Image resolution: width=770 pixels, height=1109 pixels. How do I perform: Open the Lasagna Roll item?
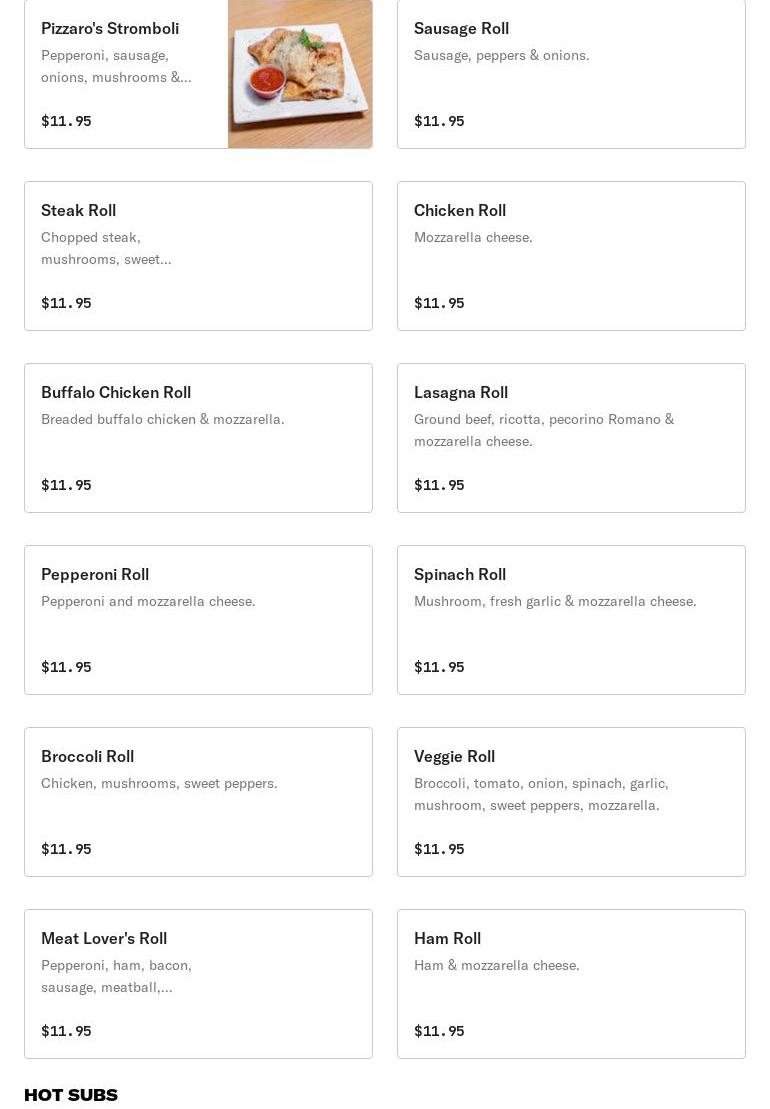tap(571, 438)
